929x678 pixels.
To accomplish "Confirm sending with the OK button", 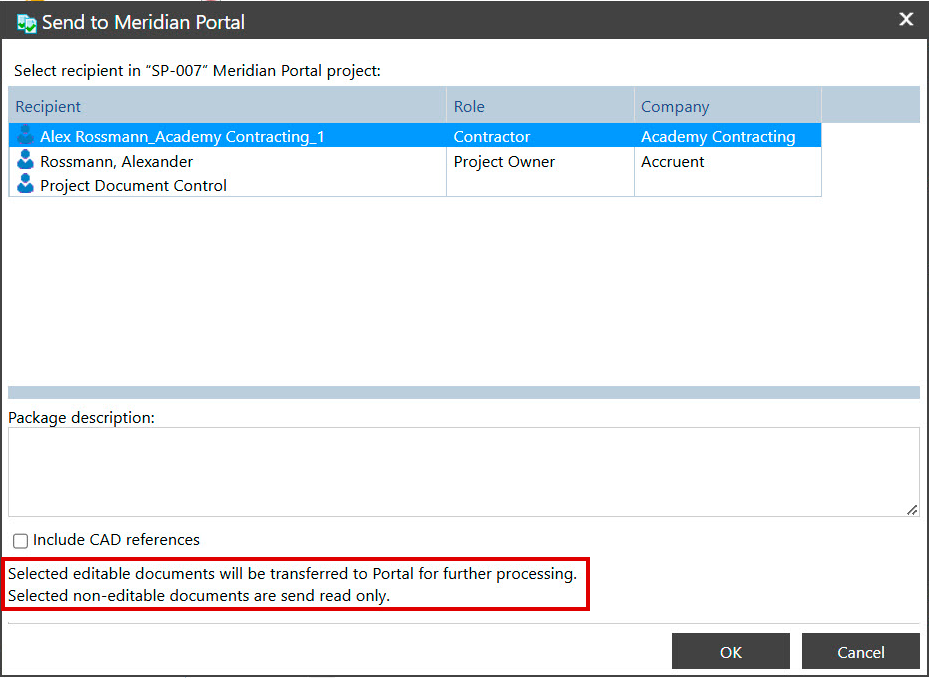I will [x=730, y=651].
